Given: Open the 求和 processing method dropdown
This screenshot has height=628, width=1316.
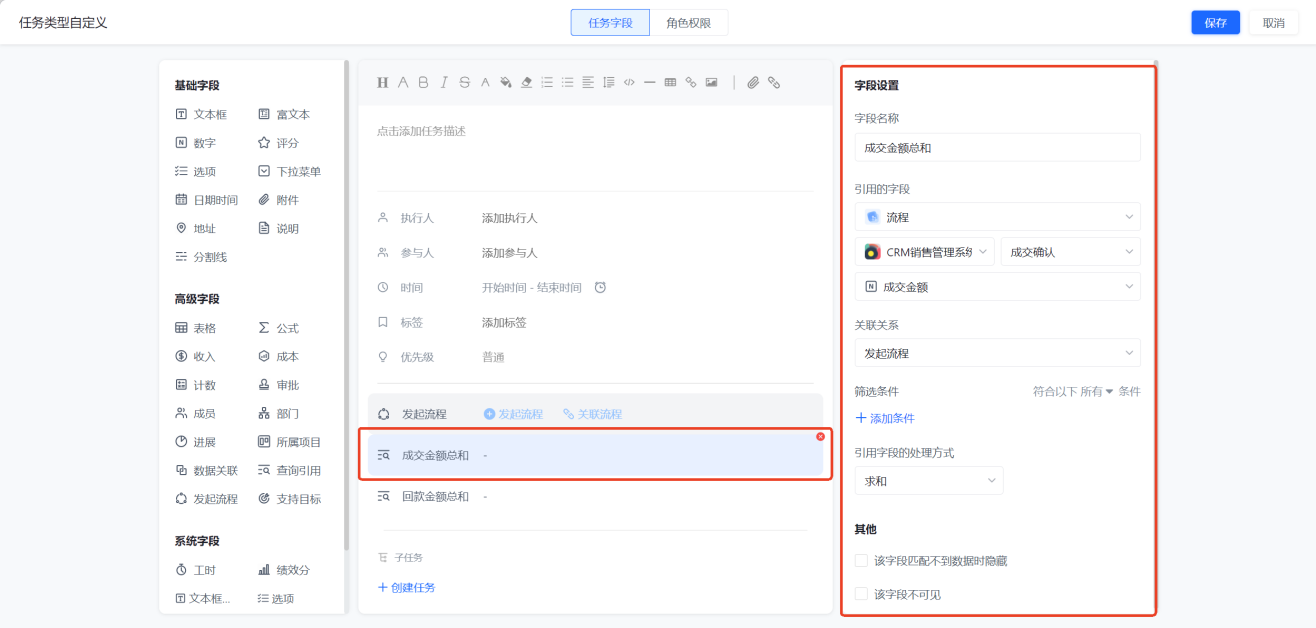Looking at the screenshot, I should [929, 481].
